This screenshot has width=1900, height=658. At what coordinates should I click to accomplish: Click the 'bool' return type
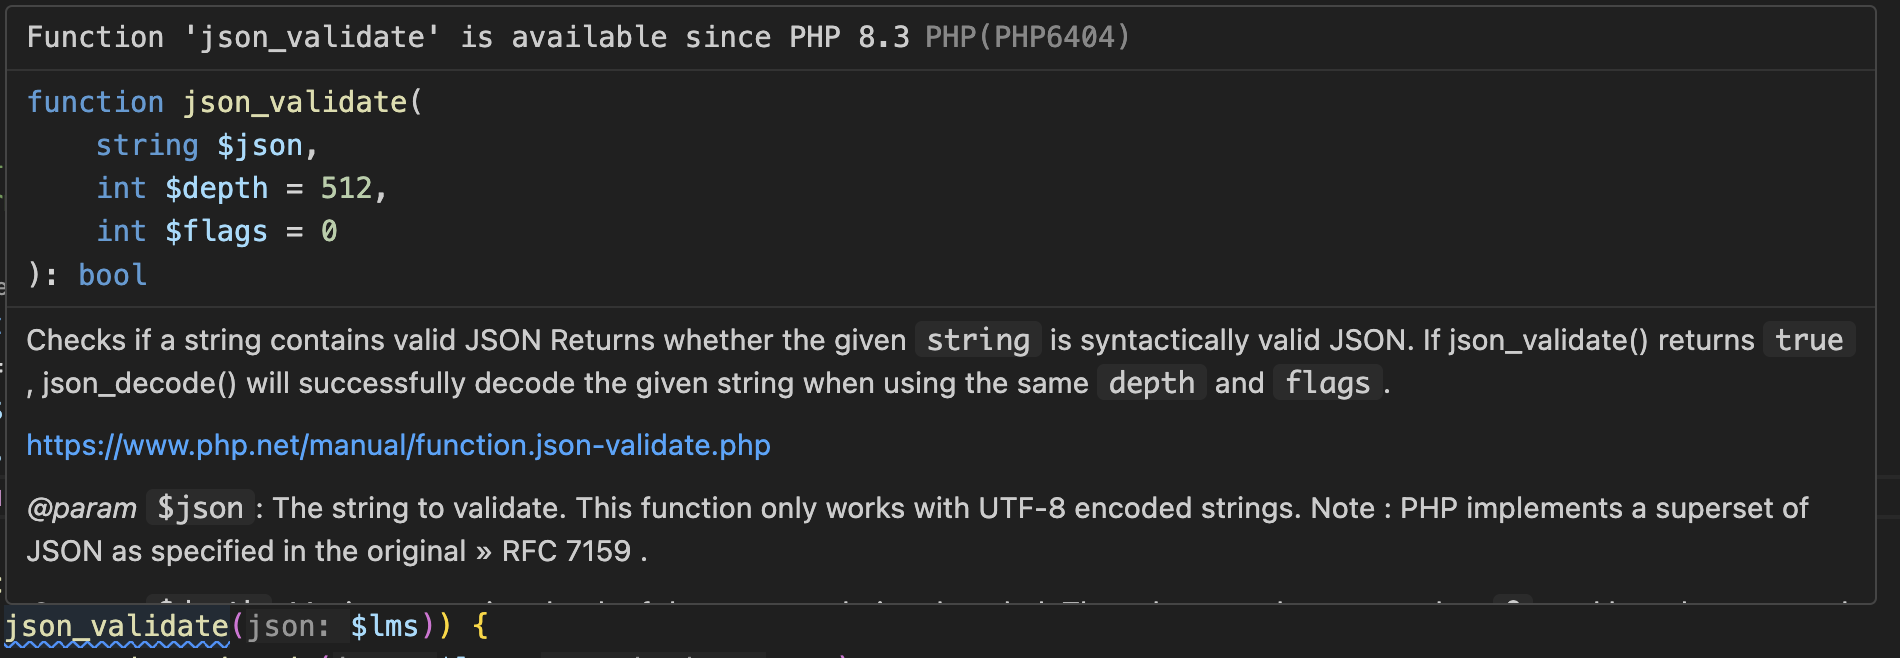[112, 275]
